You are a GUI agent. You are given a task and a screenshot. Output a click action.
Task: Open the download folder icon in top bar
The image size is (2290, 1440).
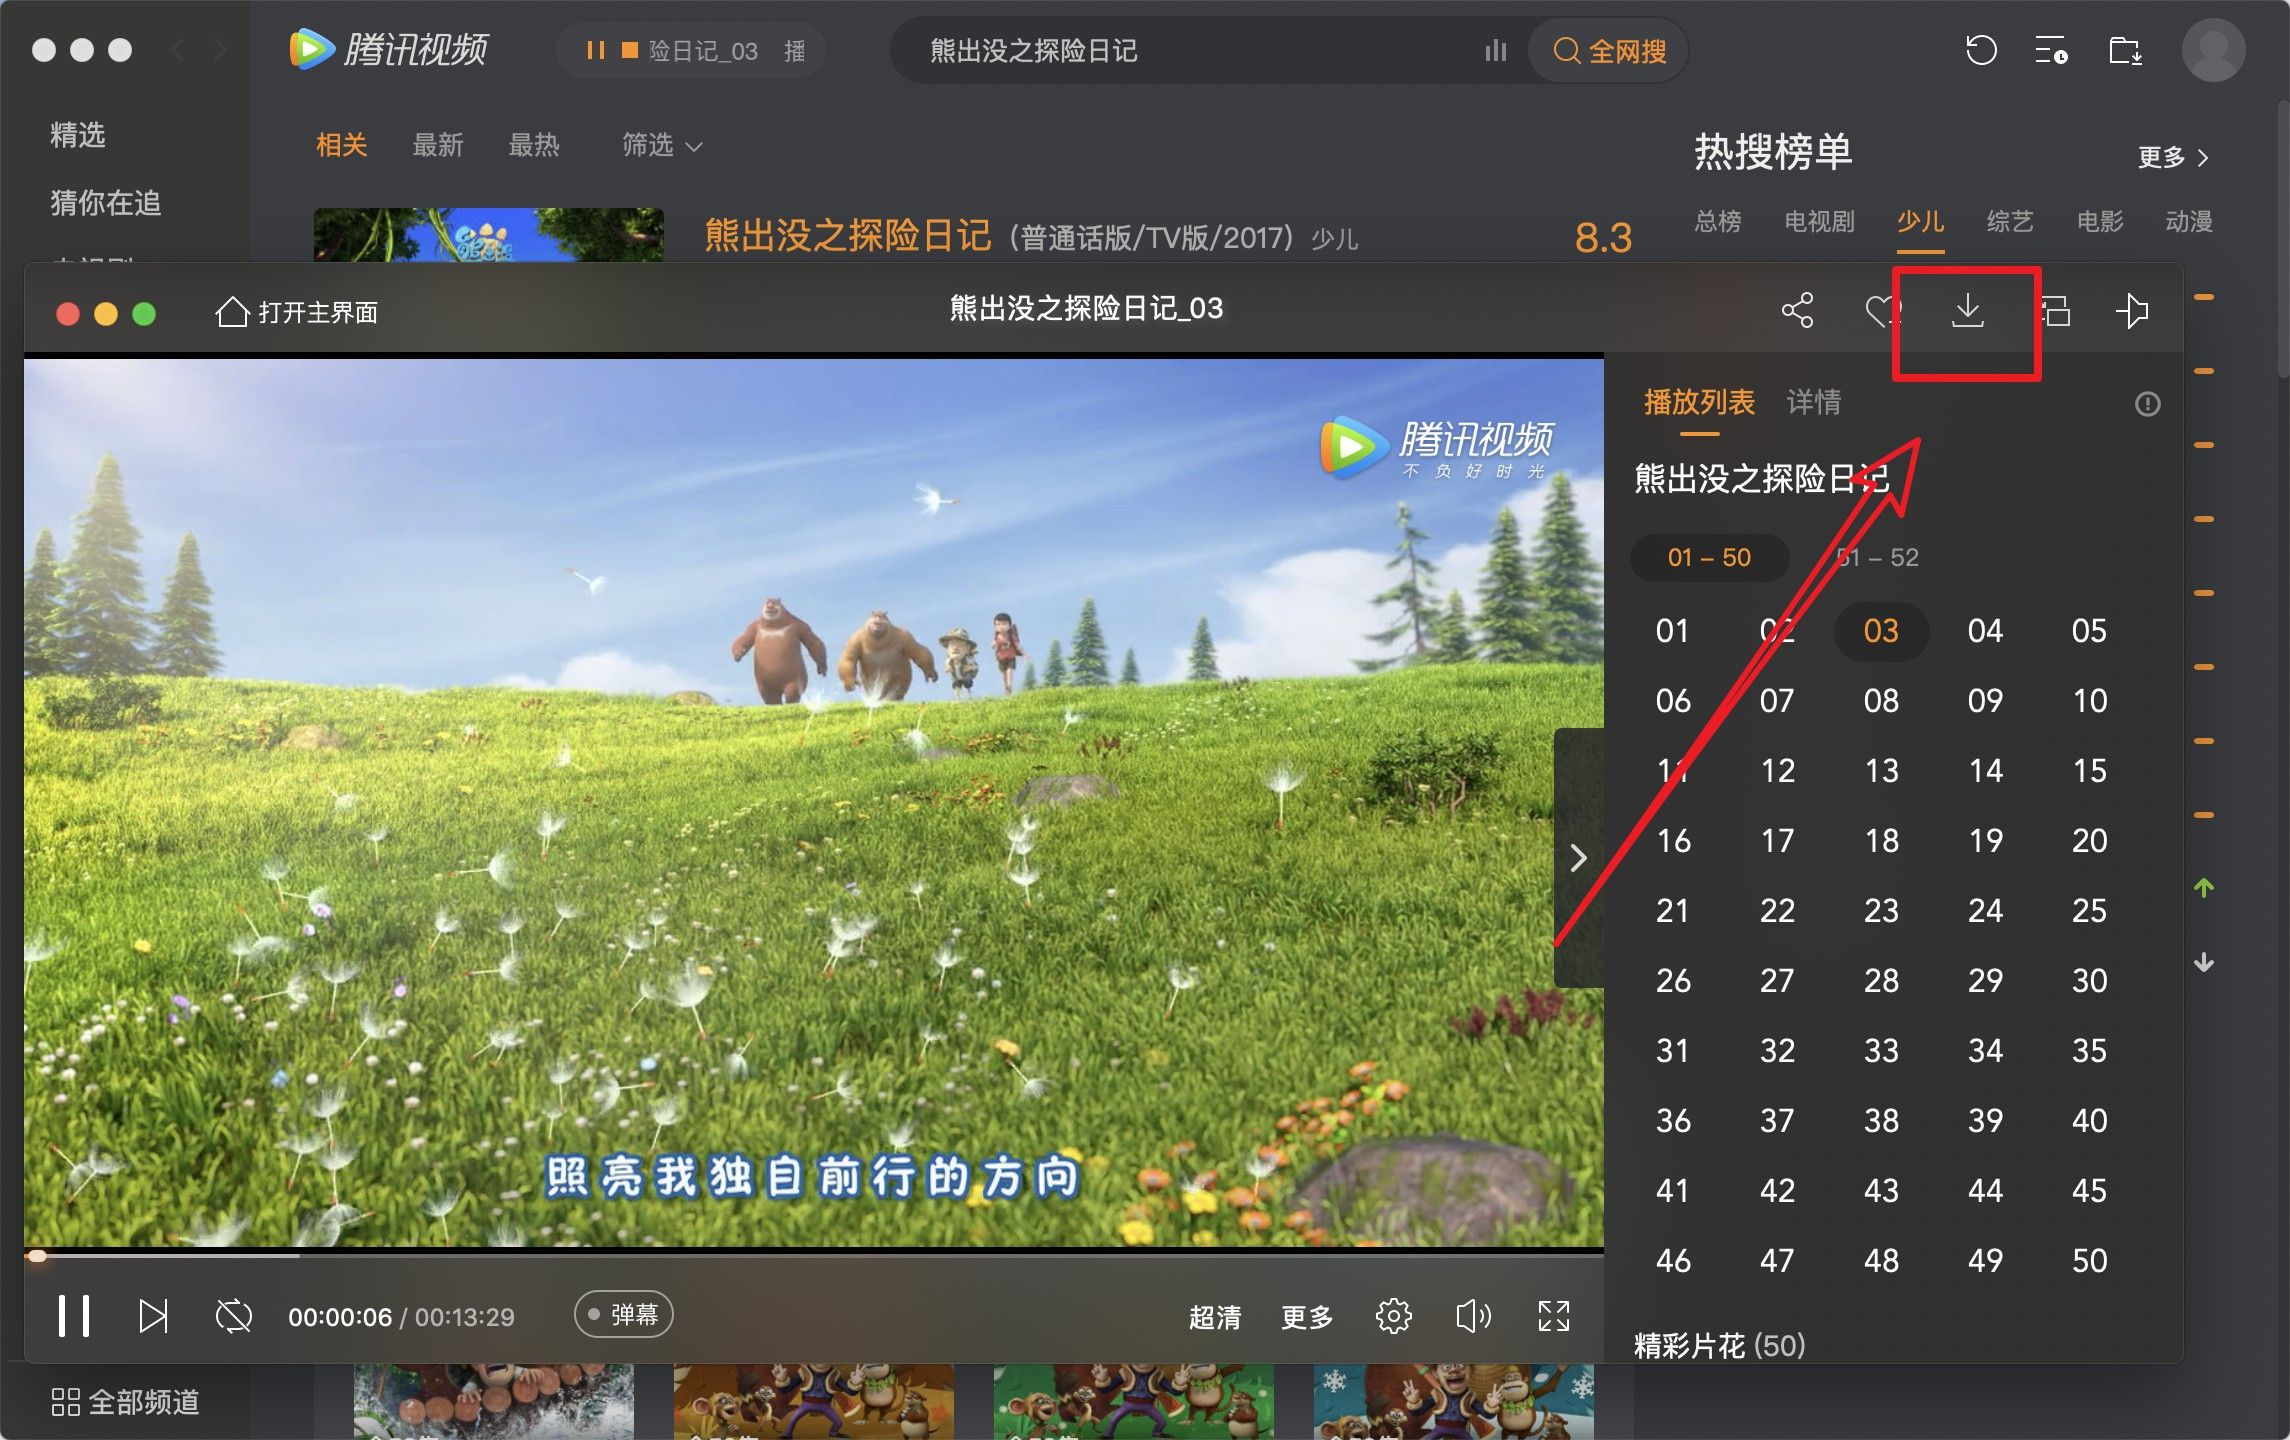click(x=2125, y=50)
